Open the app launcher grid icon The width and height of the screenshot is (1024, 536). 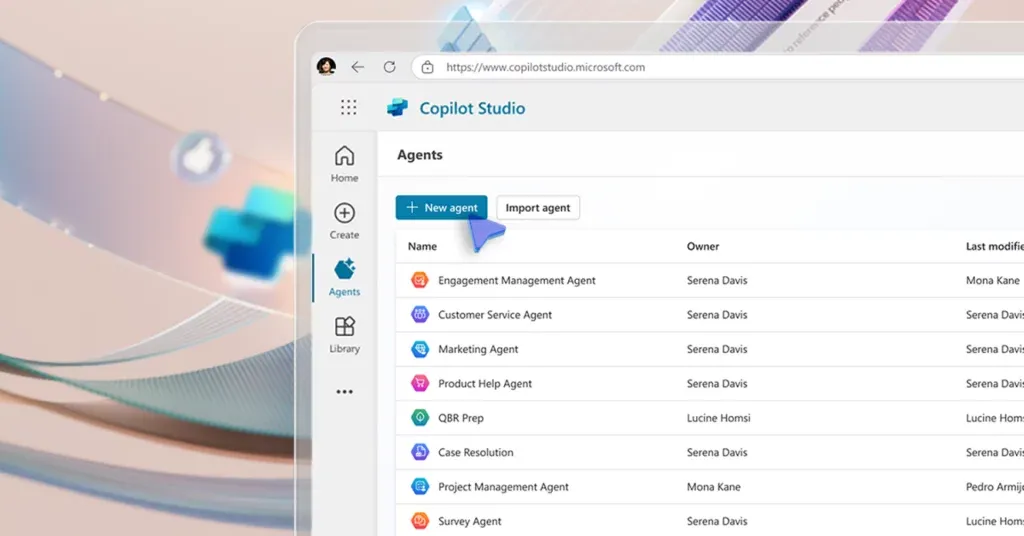pos(349,108)
